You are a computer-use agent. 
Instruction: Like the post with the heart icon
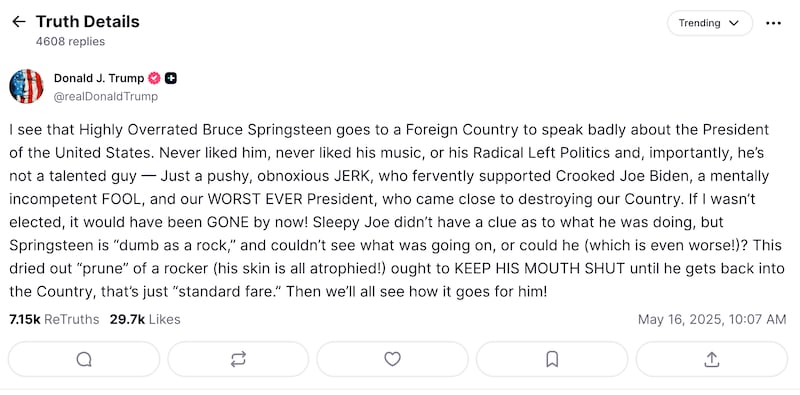point(392,359)
